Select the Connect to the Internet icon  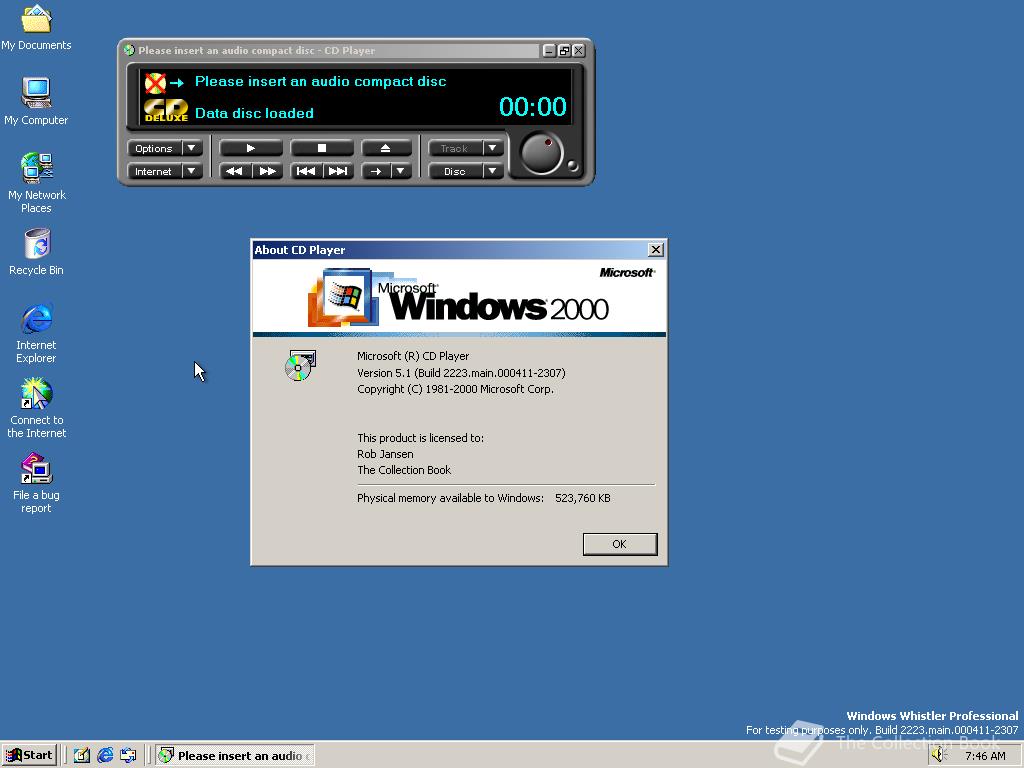pyautogui.click(x=37, y=408)
